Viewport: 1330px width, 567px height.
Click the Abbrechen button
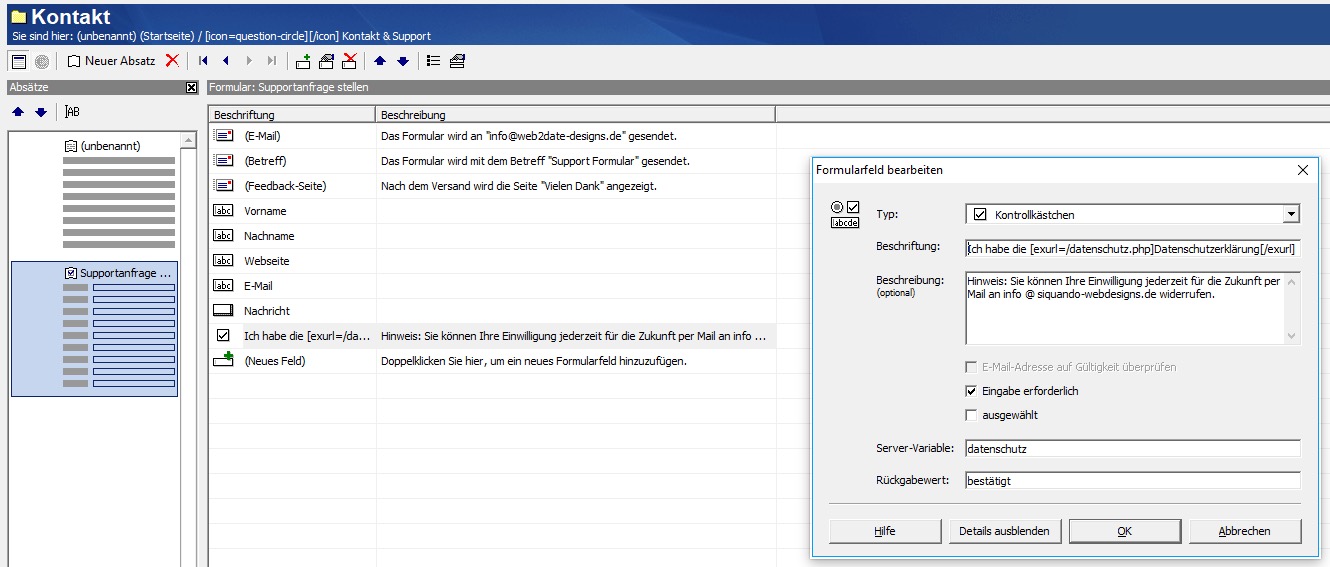click(x=1245, y=531)
